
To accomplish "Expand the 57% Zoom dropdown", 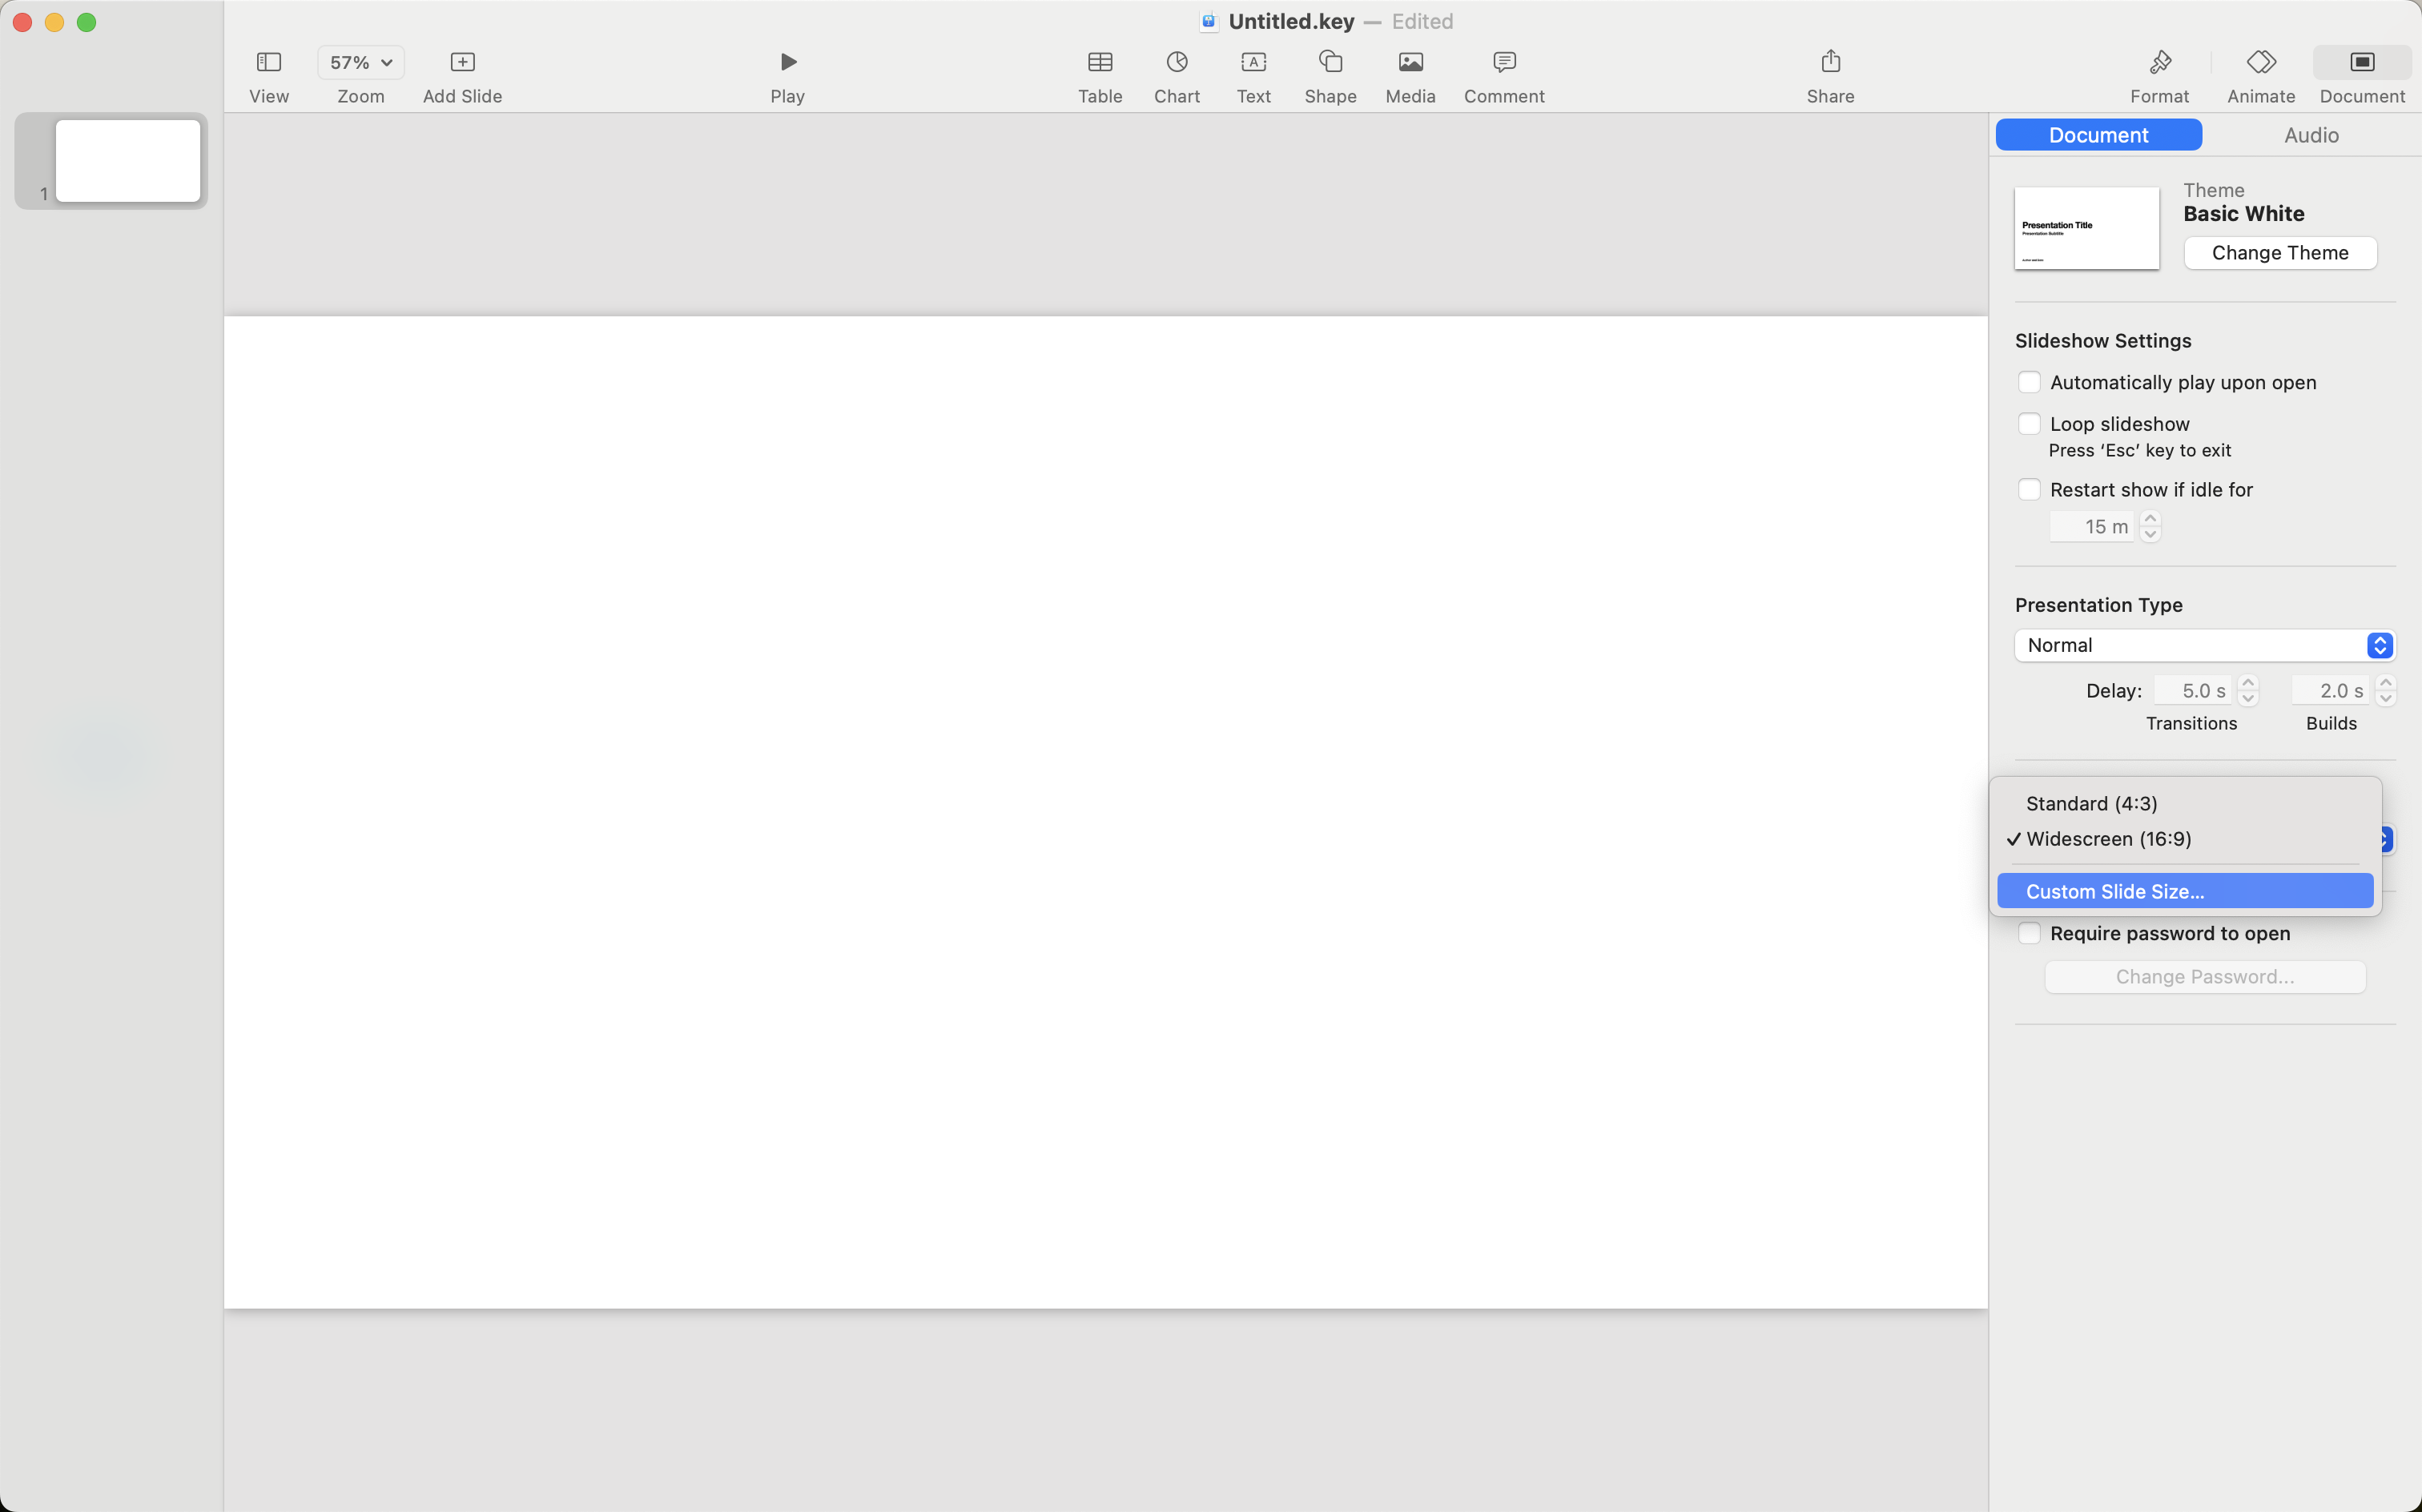I will tap(361, 62).
